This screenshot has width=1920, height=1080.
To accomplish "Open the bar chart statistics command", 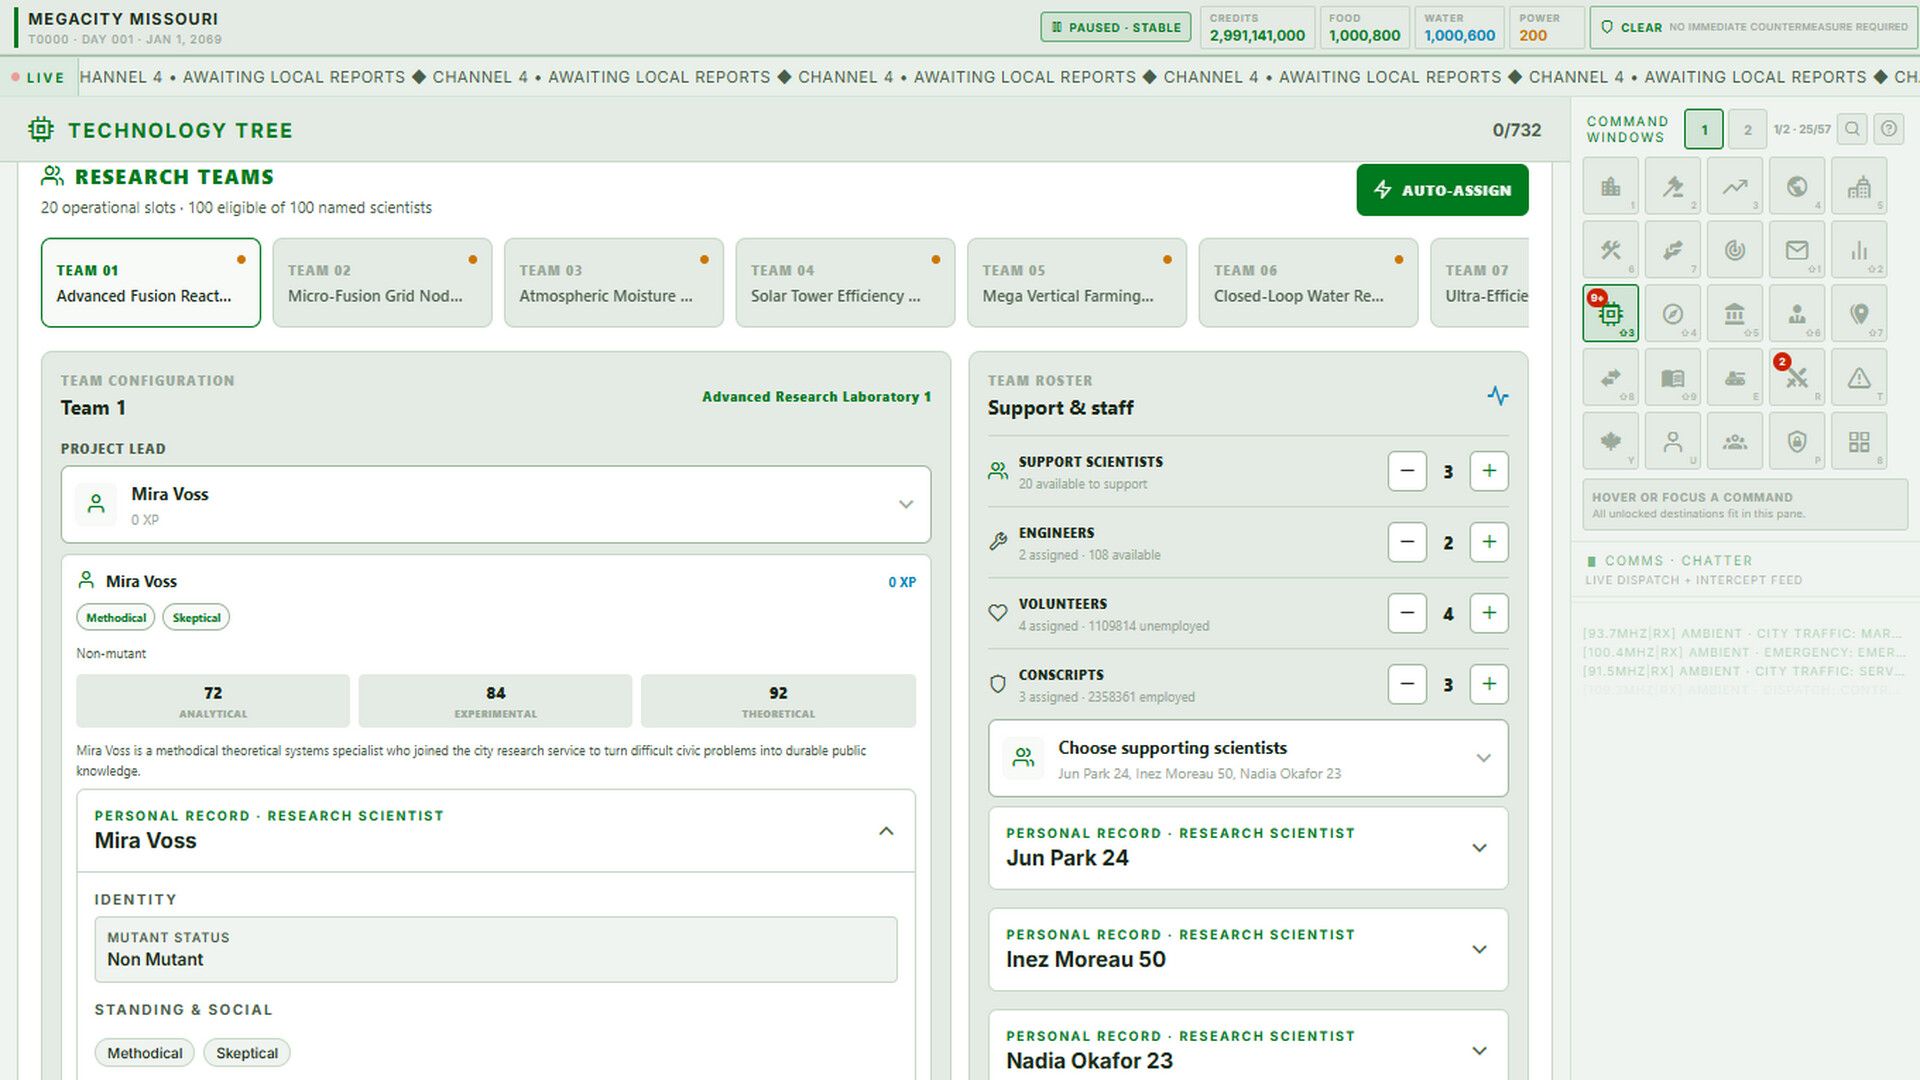I will [x=1859, y=250].
